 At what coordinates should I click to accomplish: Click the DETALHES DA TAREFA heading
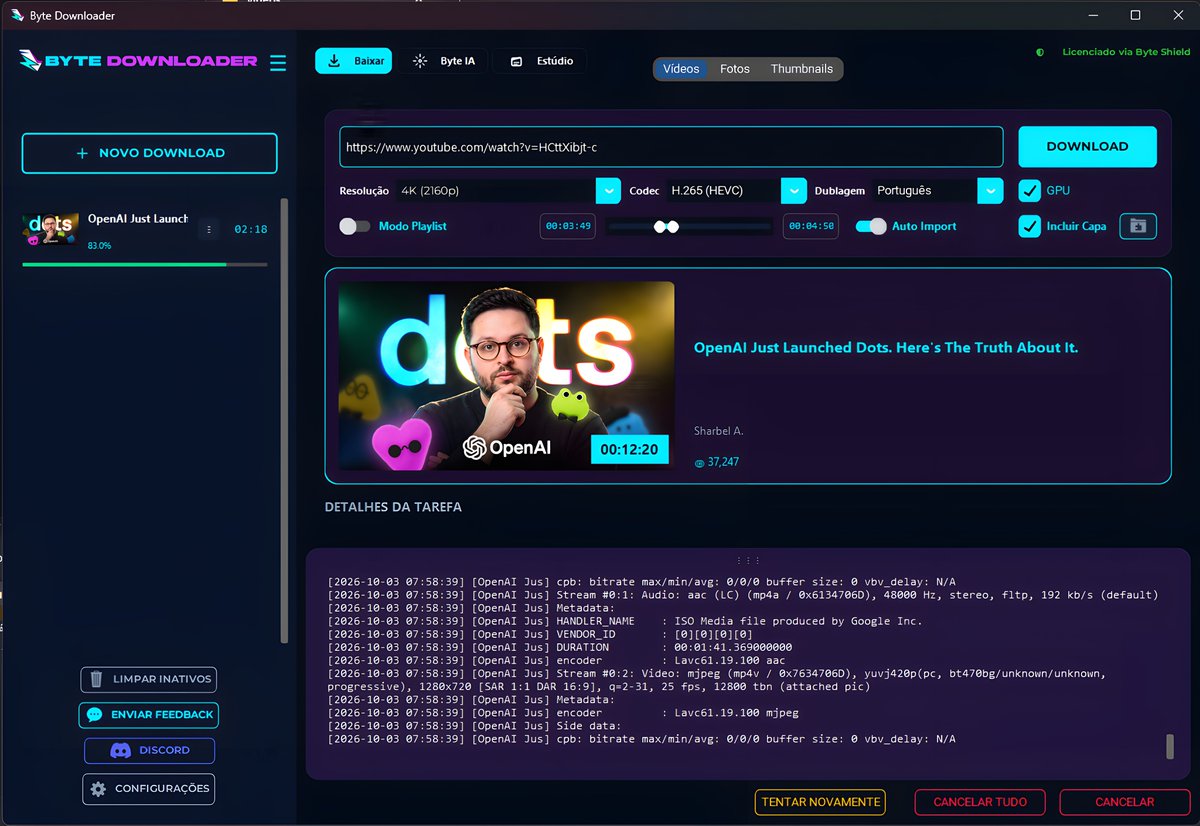coord(393,507)
